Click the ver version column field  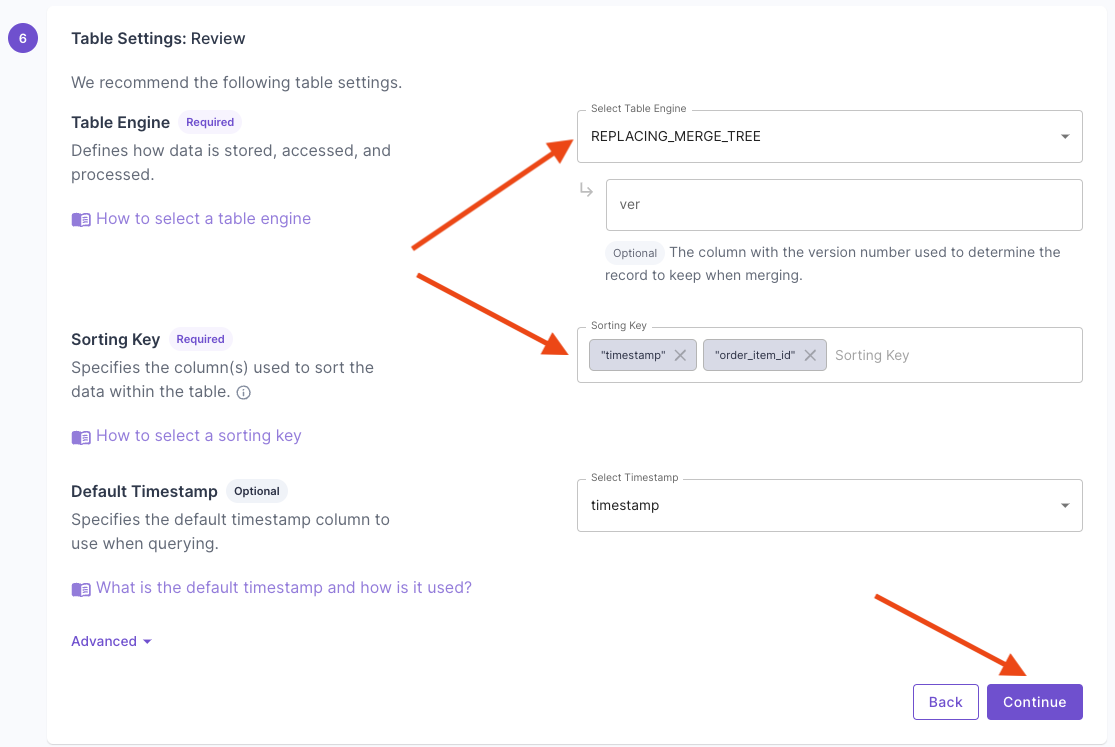pos(843,205)
